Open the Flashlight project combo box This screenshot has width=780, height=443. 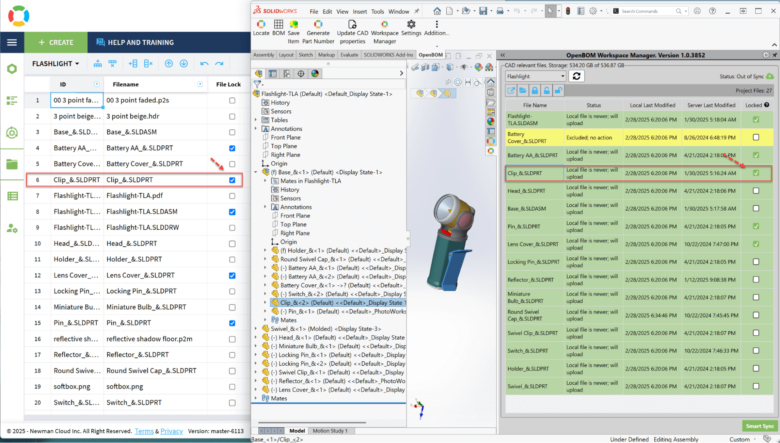coord(536,76)
